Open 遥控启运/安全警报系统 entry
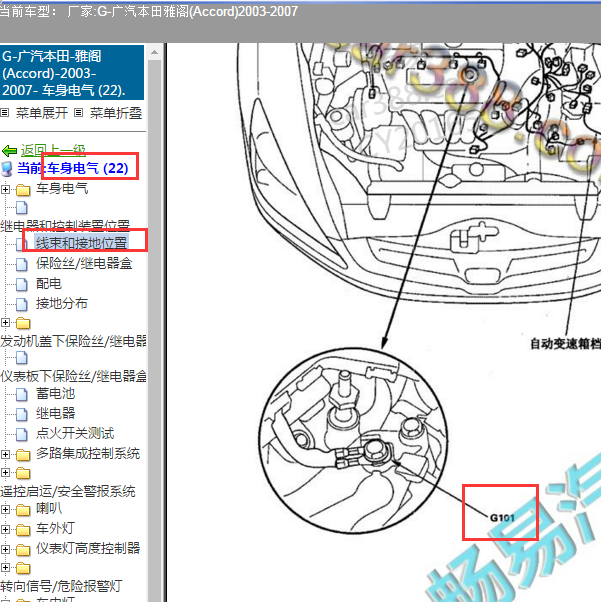 [x=68, y=491]
